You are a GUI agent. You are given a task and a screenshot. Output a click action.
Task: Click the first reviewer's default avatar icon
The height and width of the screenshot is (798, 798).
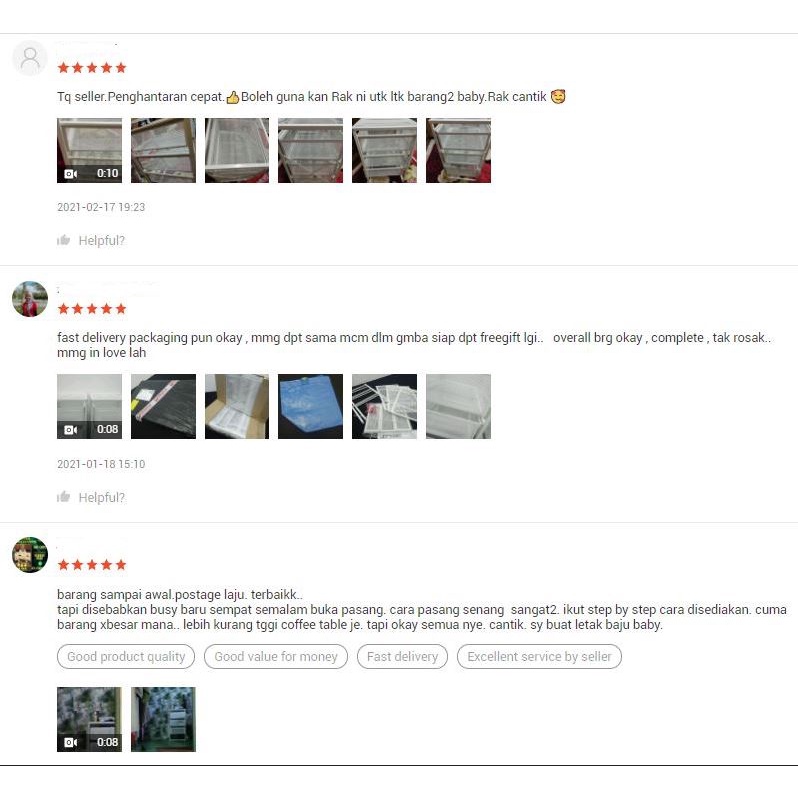pyautogui.click(x=30, y=58)
